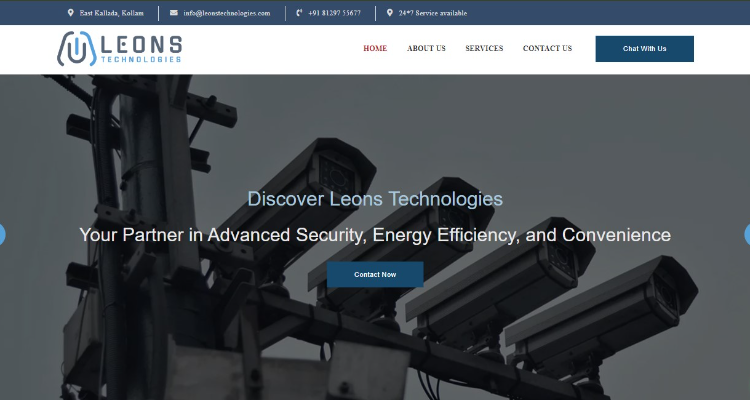
Task: Click the 24*7 Service available text
Action: pos(433,13)
